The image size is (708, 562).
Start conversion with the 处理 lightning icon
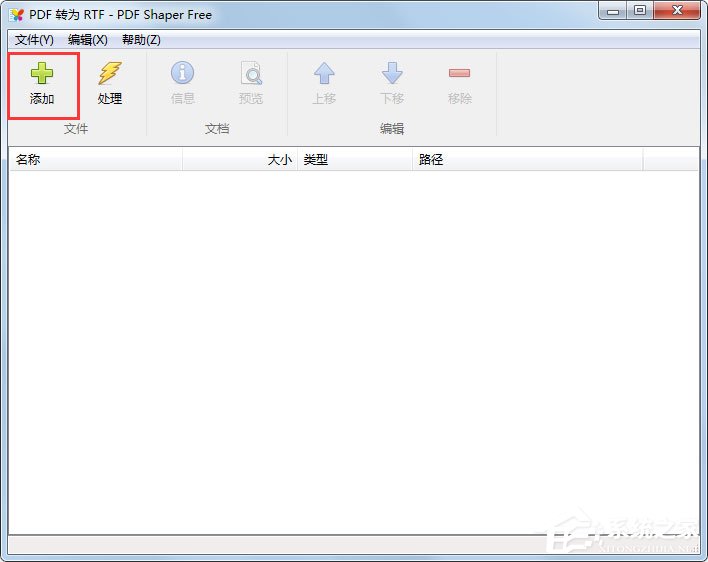tap(110, 73)
